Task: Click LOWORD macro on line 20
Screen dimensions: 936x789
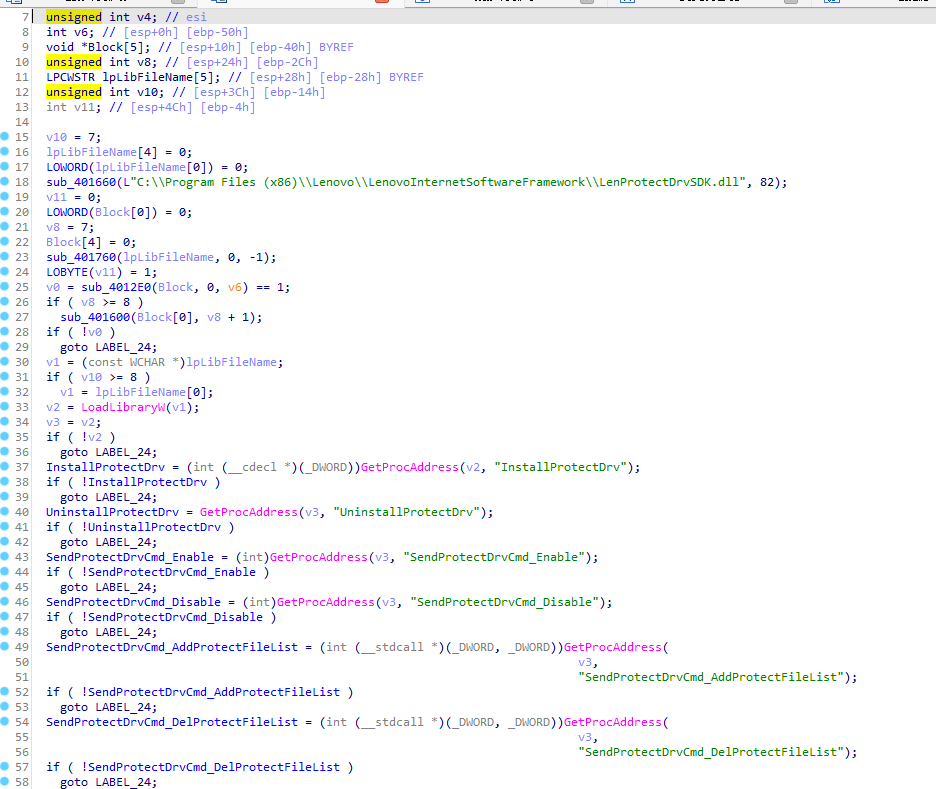Action: click(67, 212)
